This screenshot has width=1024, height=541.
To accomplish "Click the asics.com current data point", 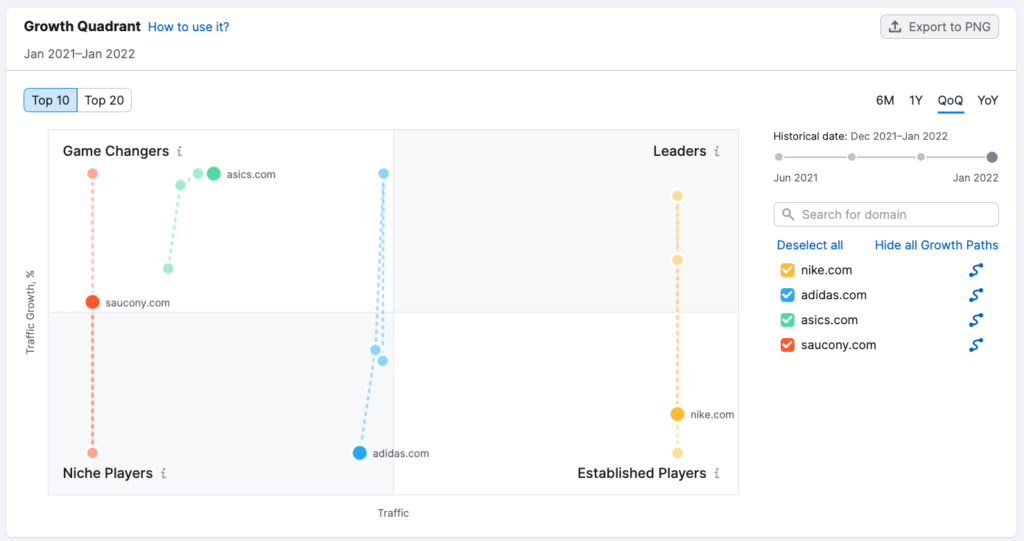I will coord(214,174).
